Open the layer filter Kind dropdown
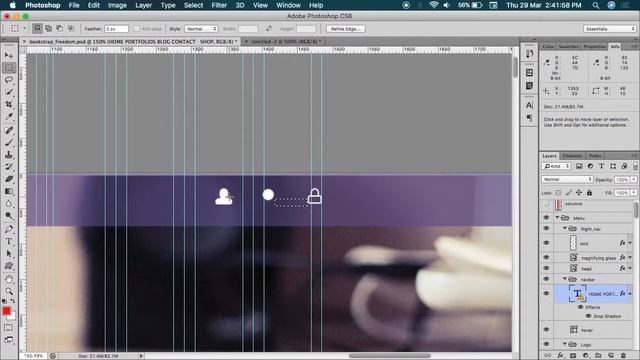 [556, 166]
